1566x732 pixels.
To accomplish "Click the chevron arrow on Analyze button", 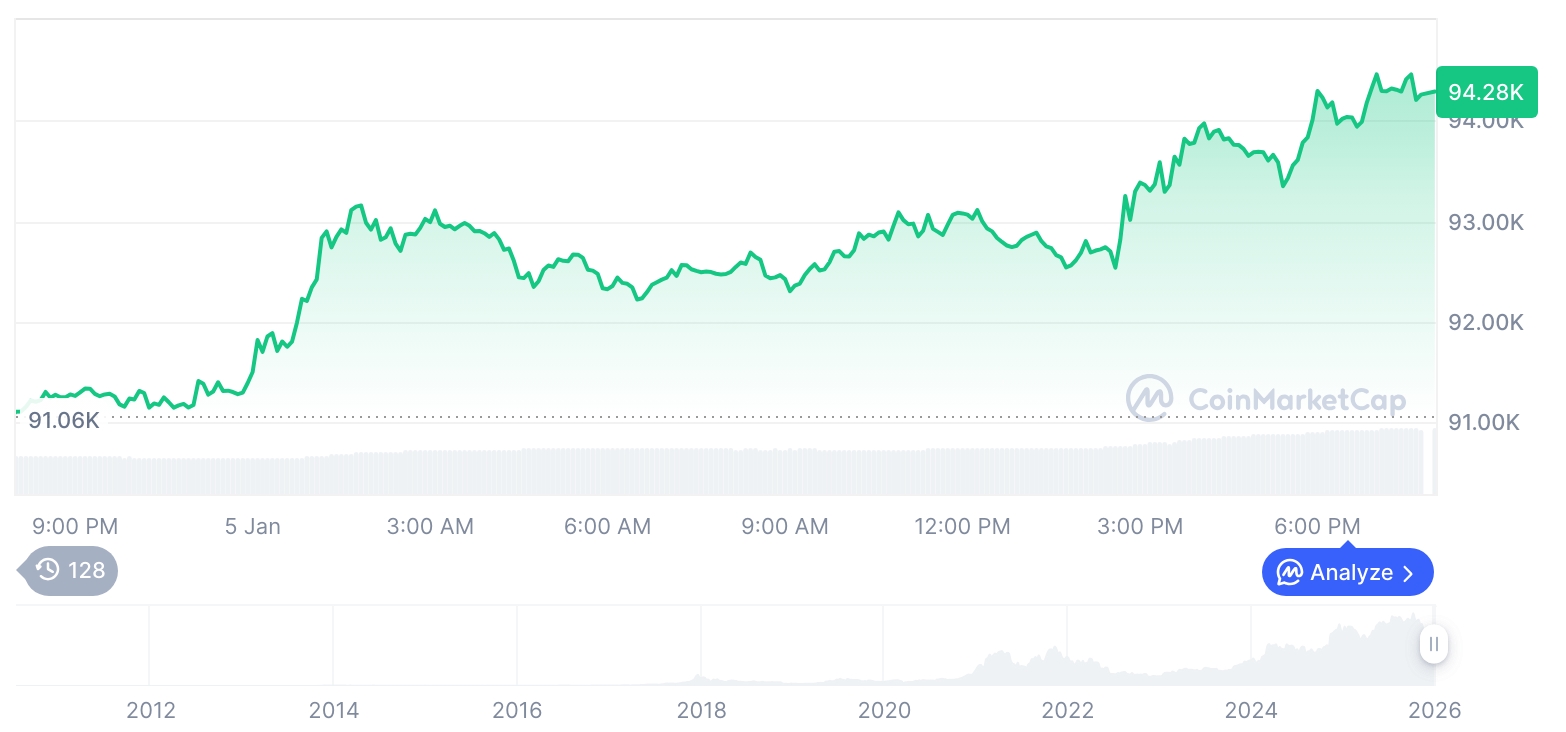I will 1409,573.
